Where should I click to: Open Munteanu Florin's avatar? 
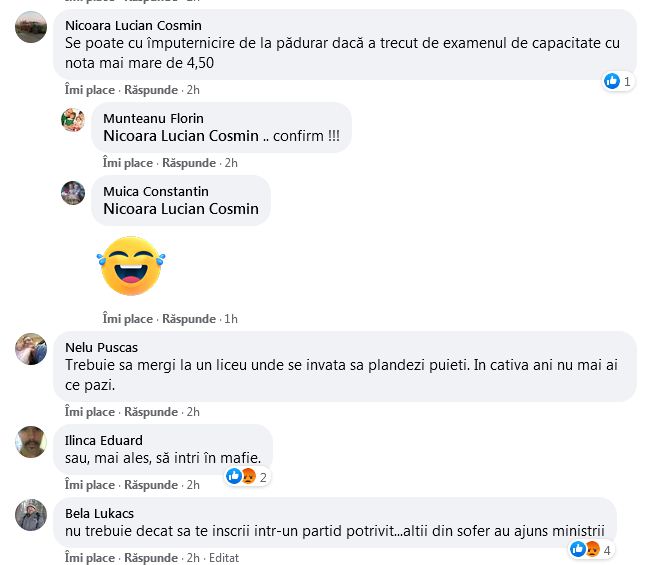[73, 120]
